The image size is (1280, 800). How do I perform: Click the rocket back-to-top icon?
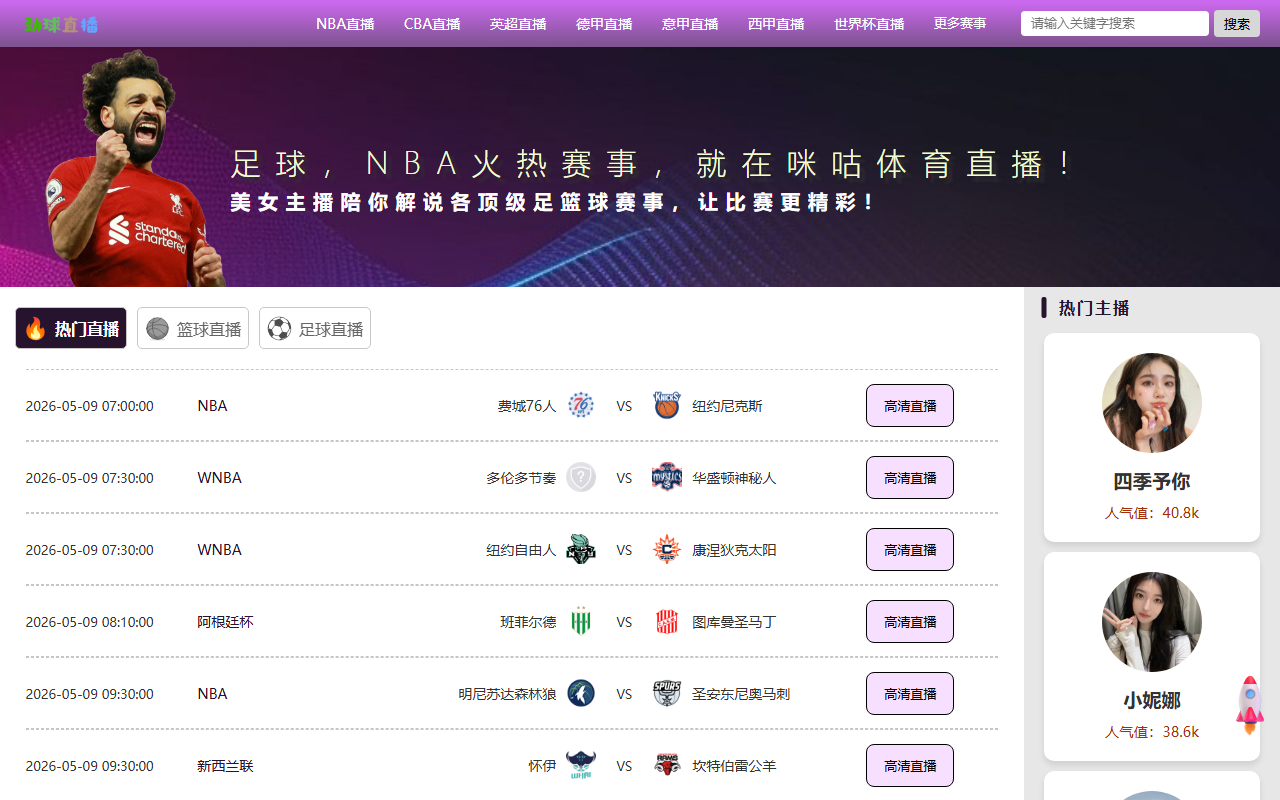point(1250,705)
